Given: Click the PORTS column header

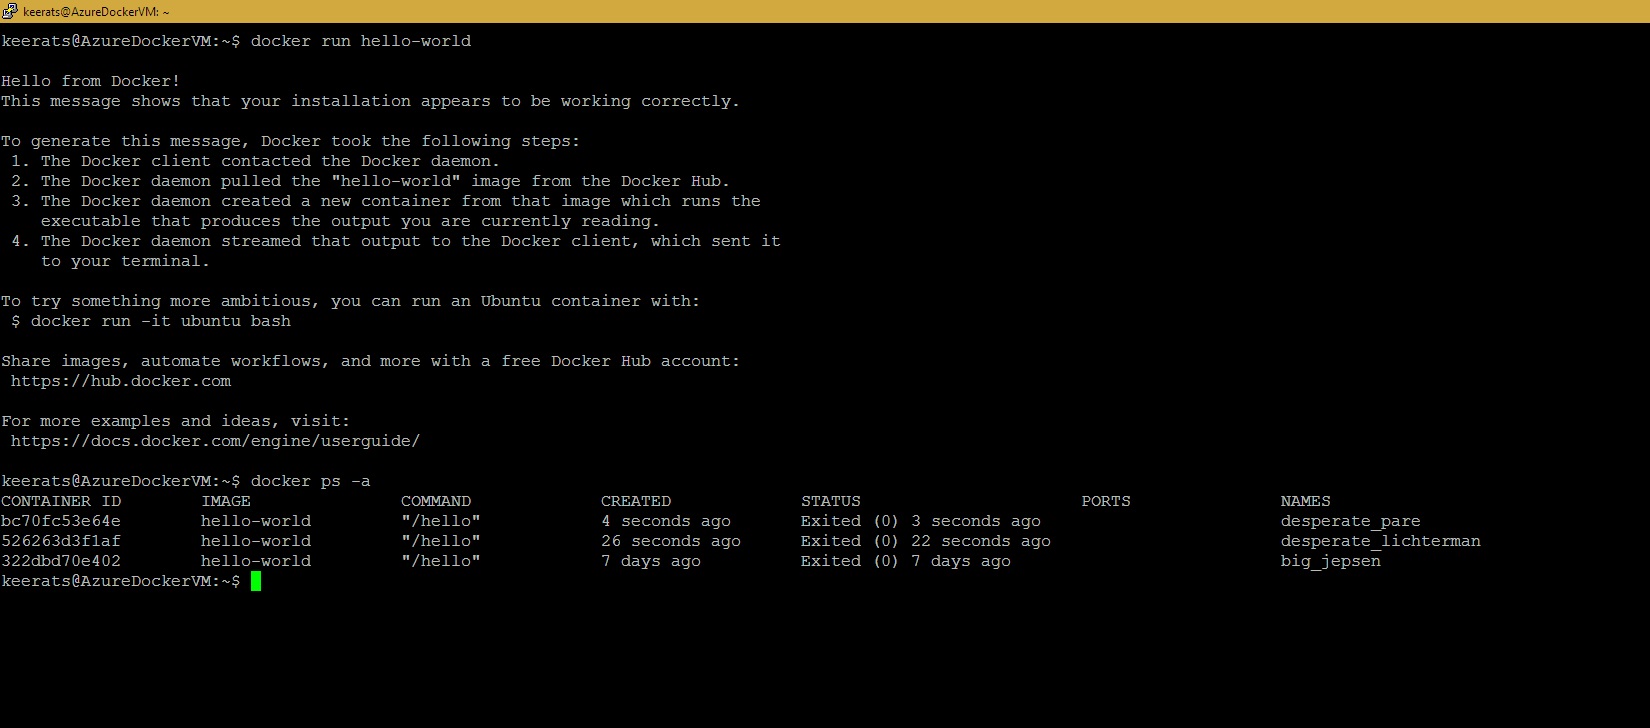Looking at the screenshot, I should [1106, 501].
